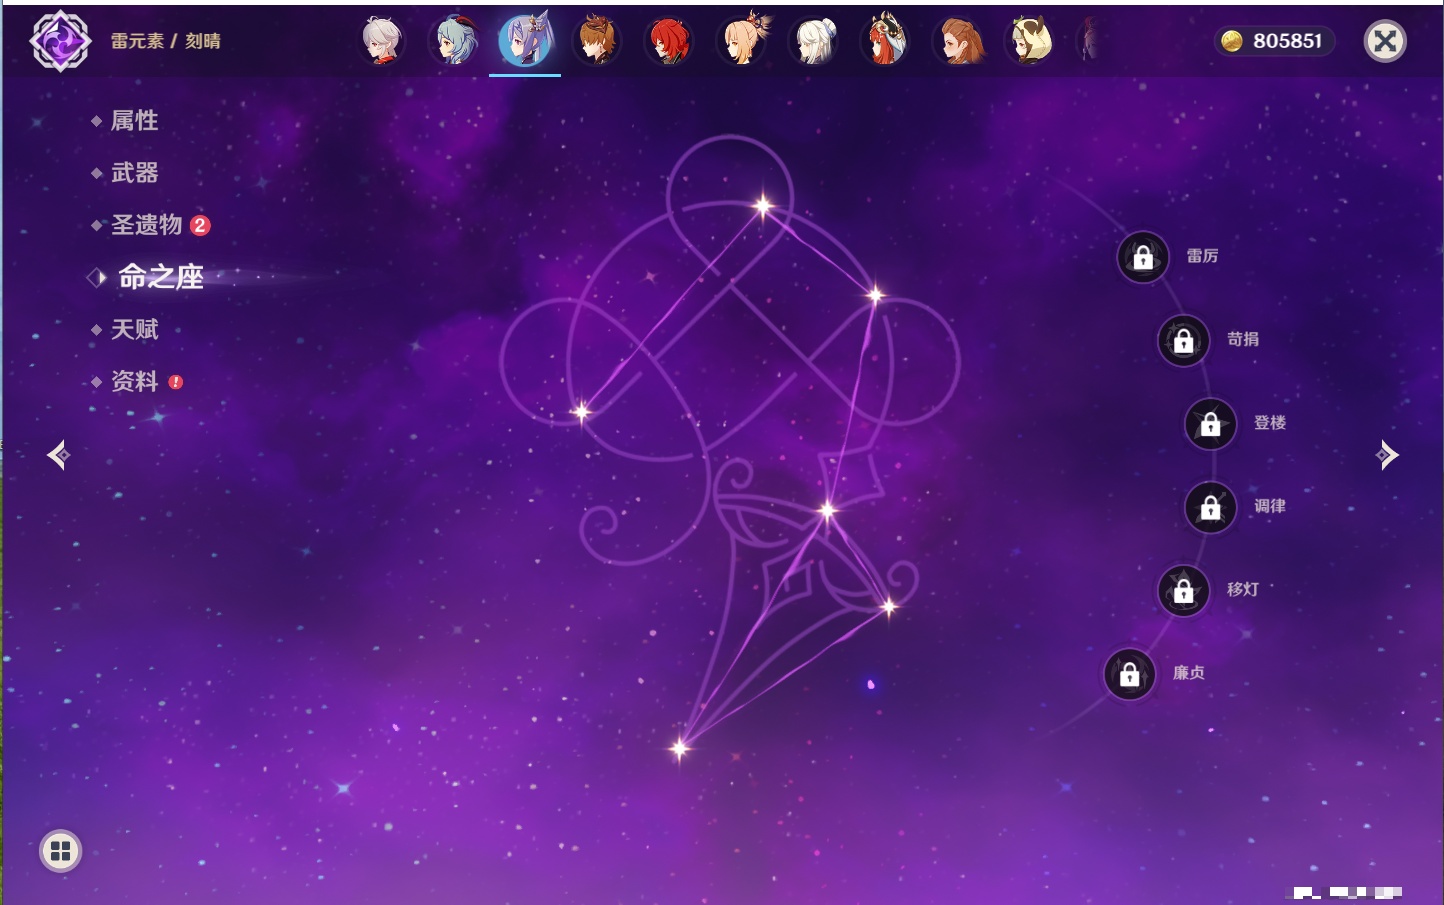Select the 命之座 constellation page
The height and width of the screenshot is (905, 1444).
point(161,277)
